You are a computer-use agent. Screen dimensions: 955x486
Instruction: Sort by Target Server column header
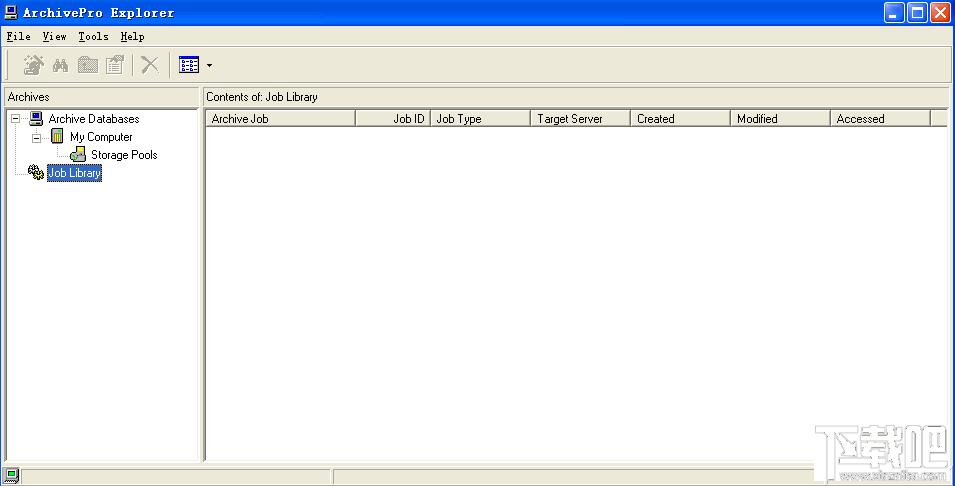click(x=580, y=119)
